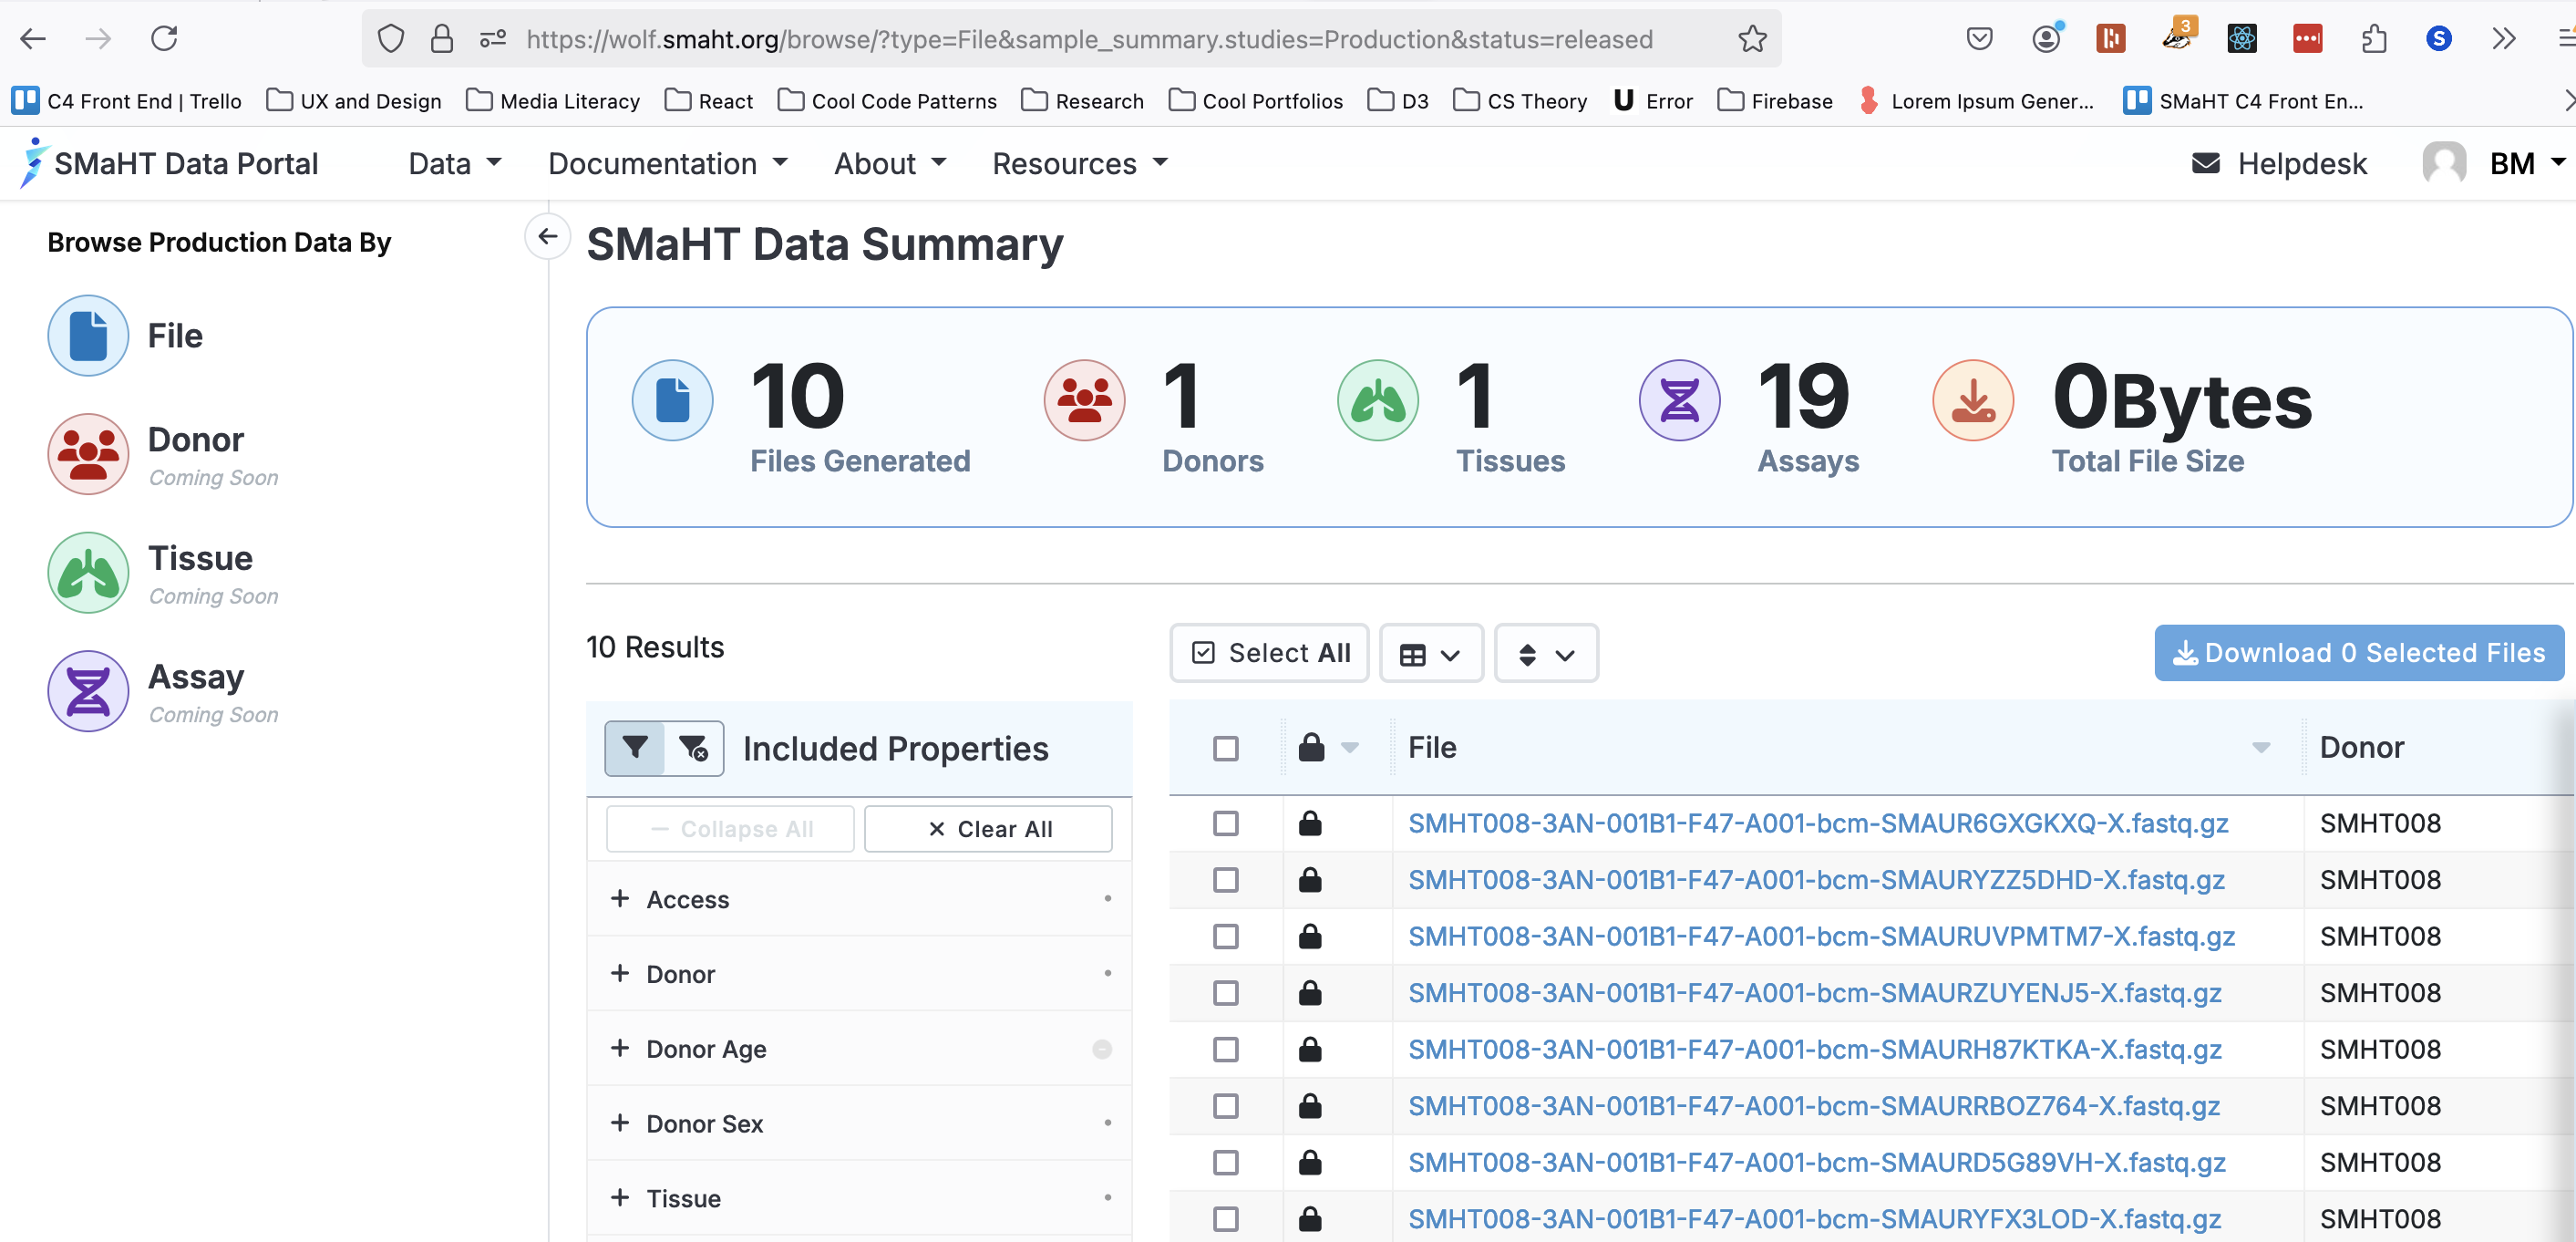Viewport: 2576px width, 1242px height.
Task: Sort by the File column caret
Action: pyautogui.click(x=2260, y=748)
